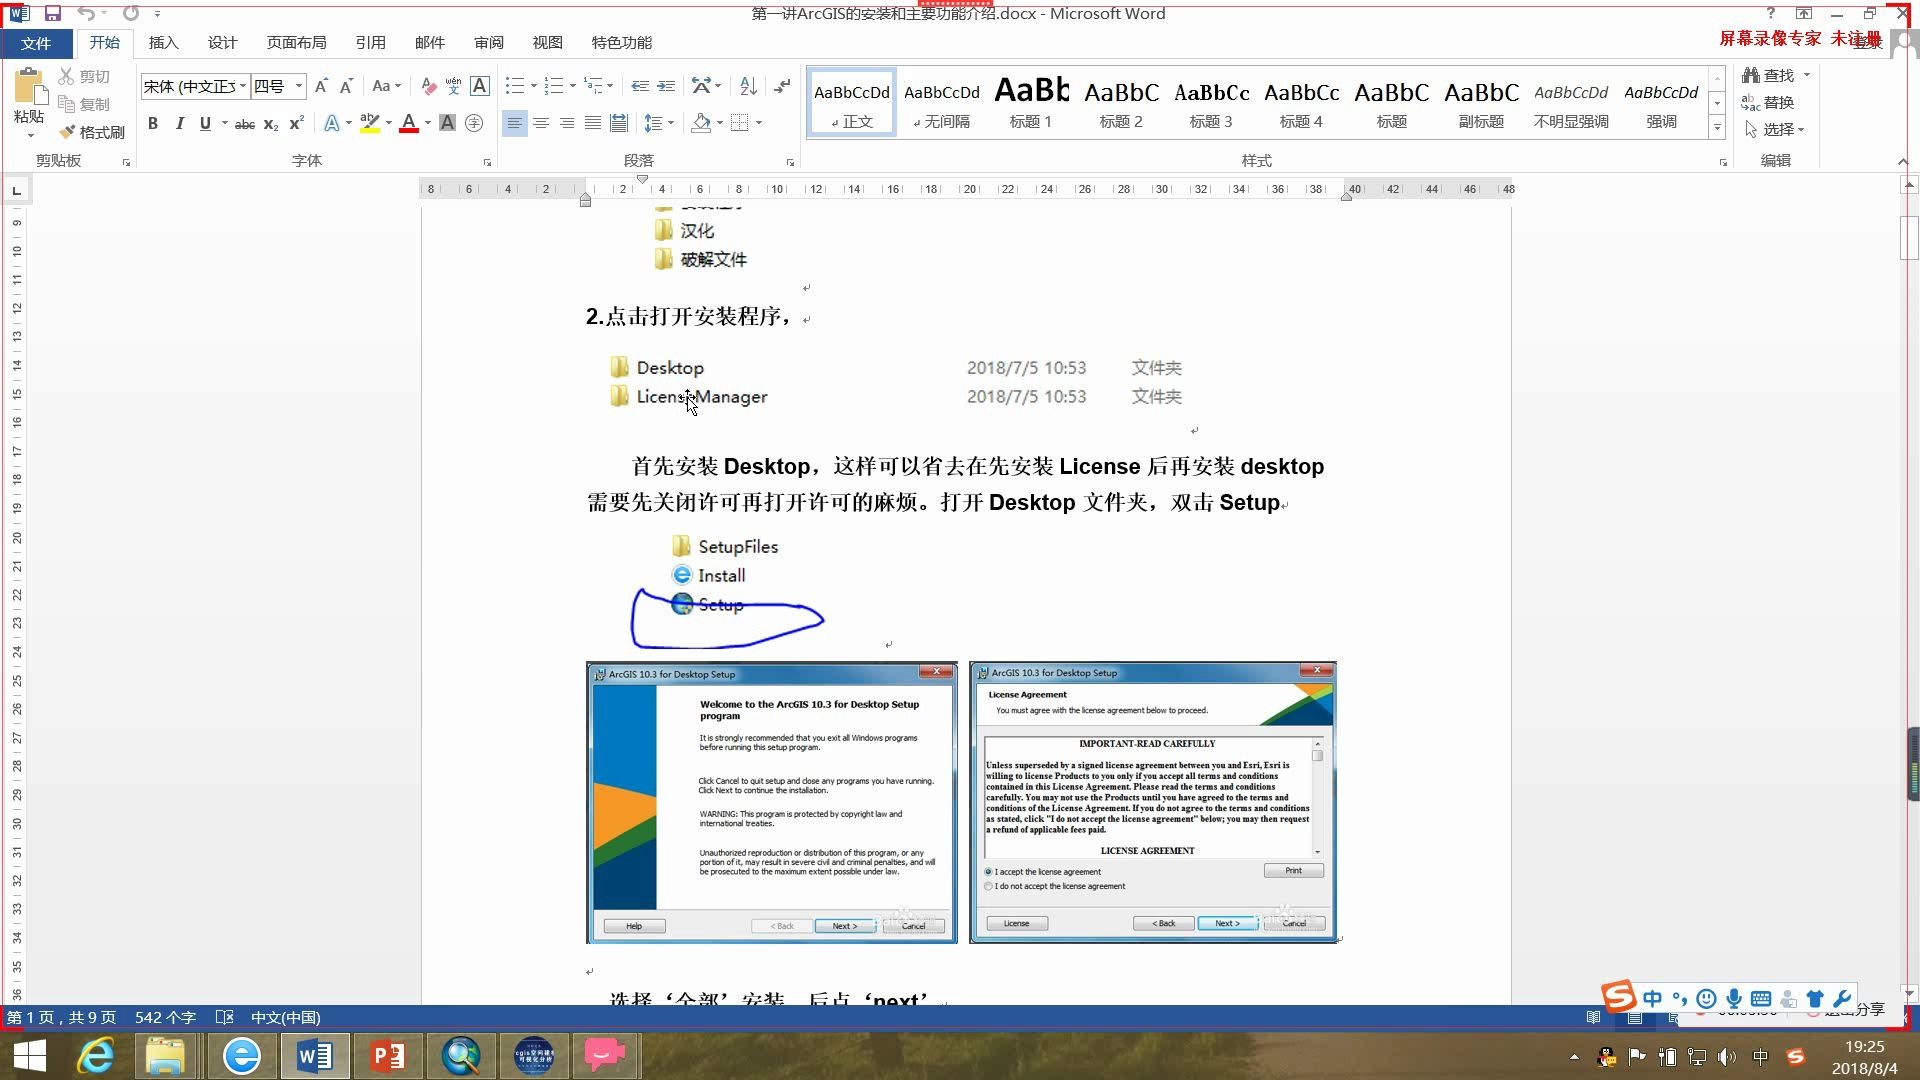Click the clear formatting eraser icon
This screenshot has width=1920, height=1080.
428,86
